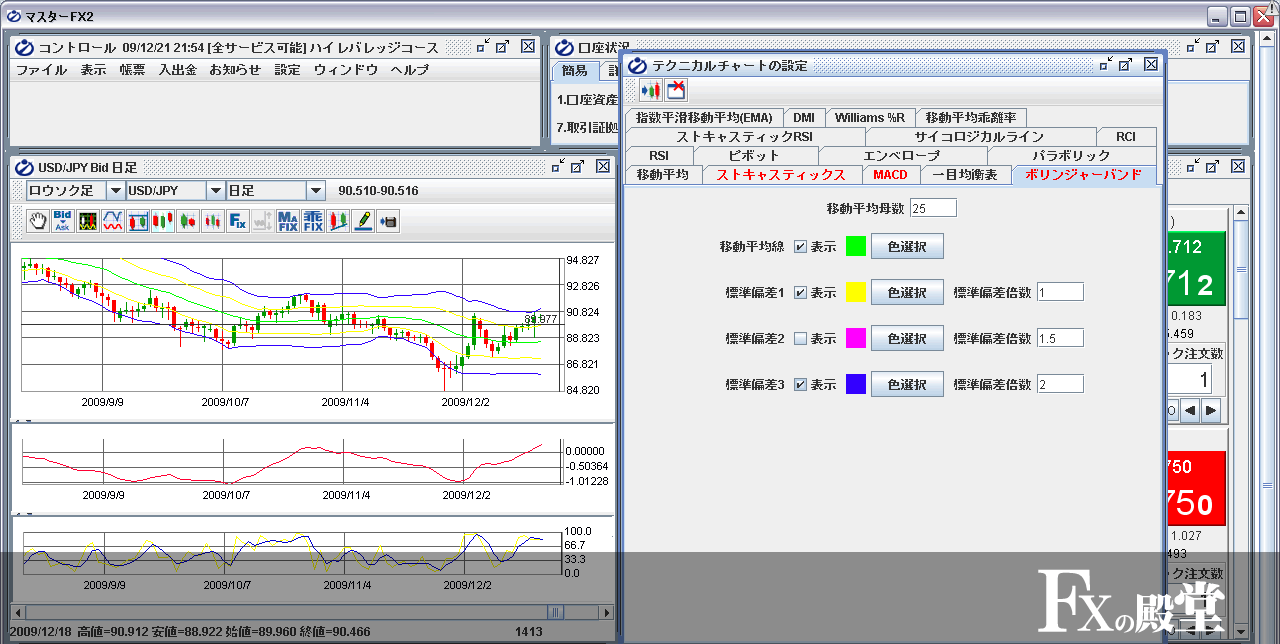Click the right arrow button in order panel
The height and width of the screenshot is (644, 1280).
[1211, 410]
